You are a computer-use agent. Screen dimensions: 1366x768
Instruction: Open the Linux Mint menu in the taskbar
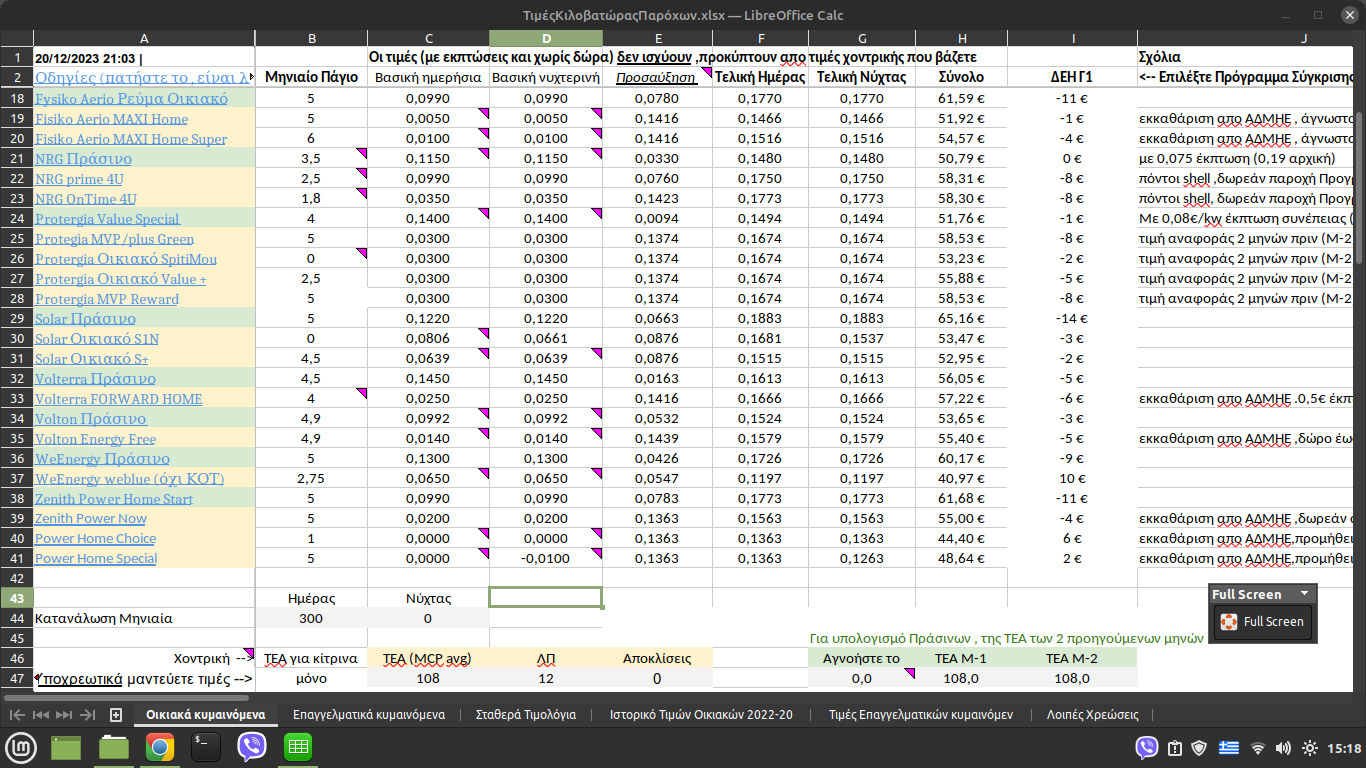pyautogui.click(x=20, y=747)
